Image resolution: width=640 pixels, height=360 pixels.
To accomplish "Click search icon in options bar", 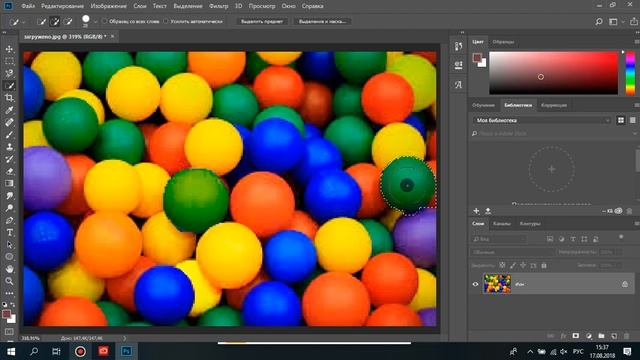I will tap(599, 22).
